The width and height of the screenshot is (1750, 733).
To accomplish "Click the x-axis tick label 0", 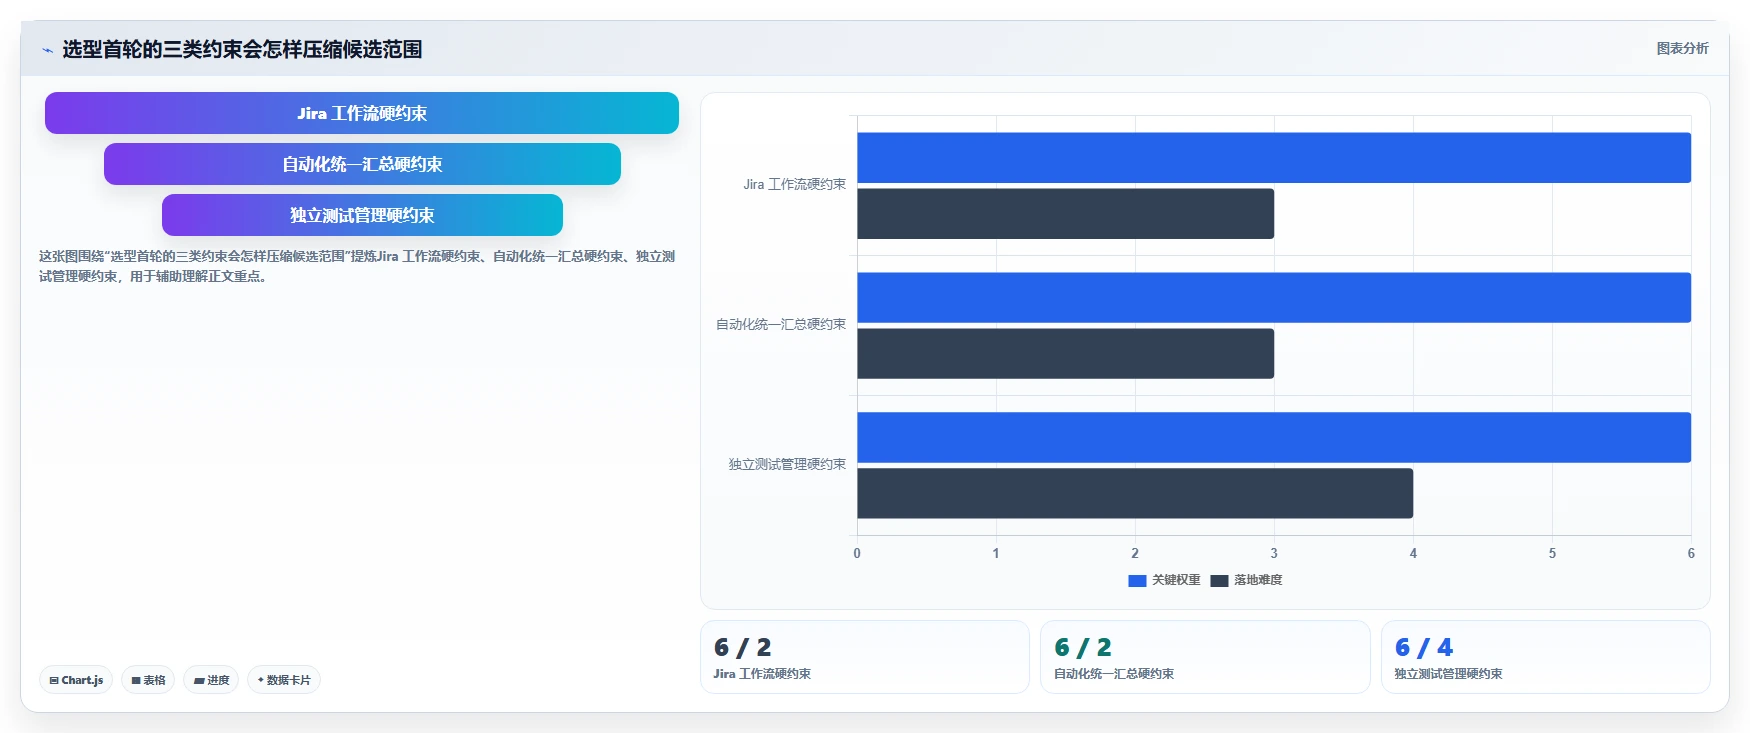I will click(857, 553).
